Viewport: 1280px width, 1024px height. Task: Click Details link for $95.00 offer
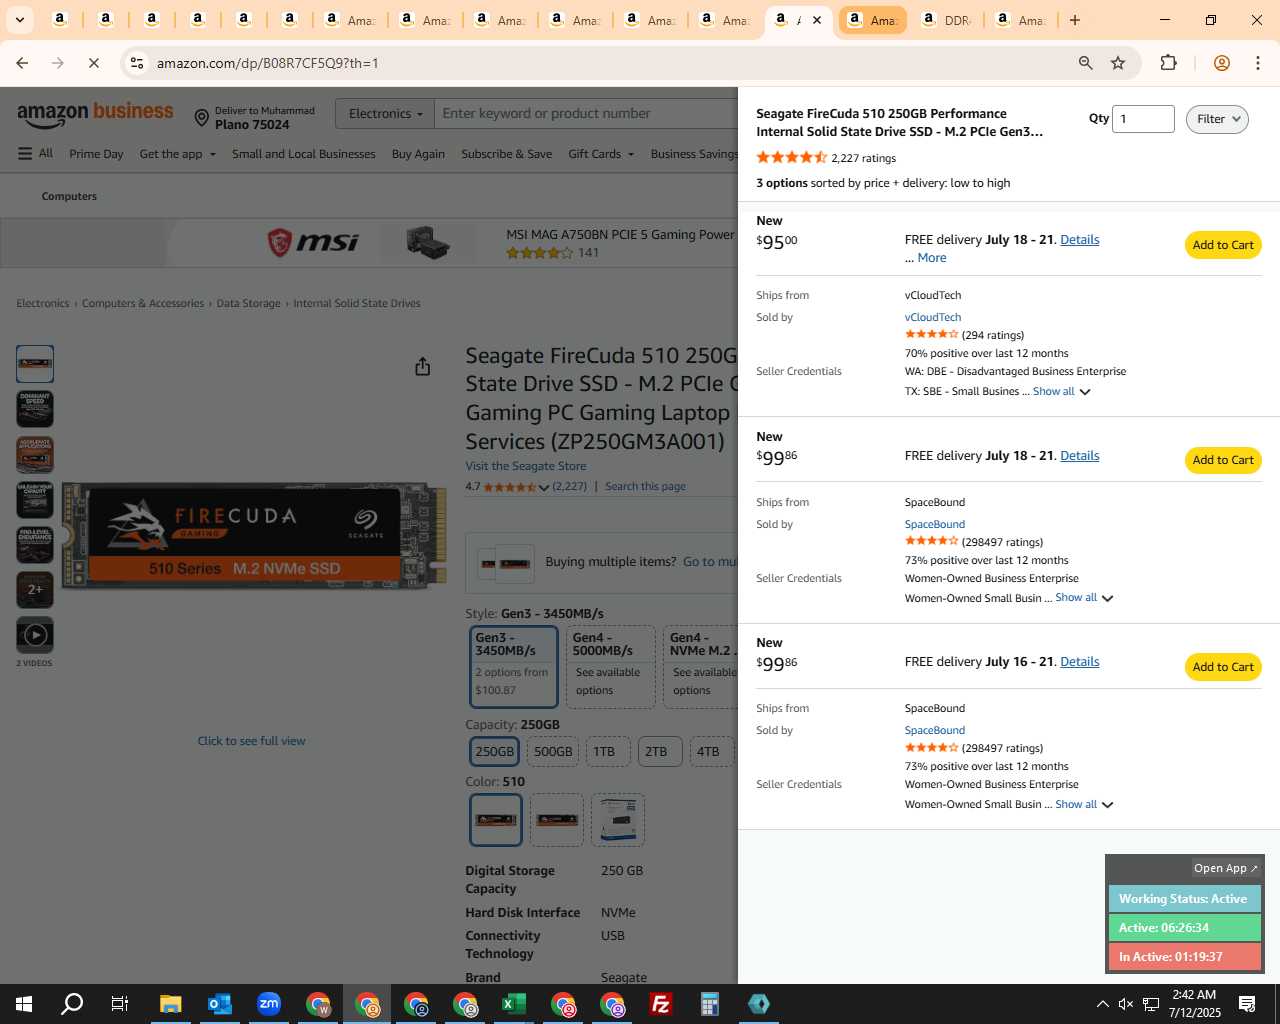pos(1079,240)
